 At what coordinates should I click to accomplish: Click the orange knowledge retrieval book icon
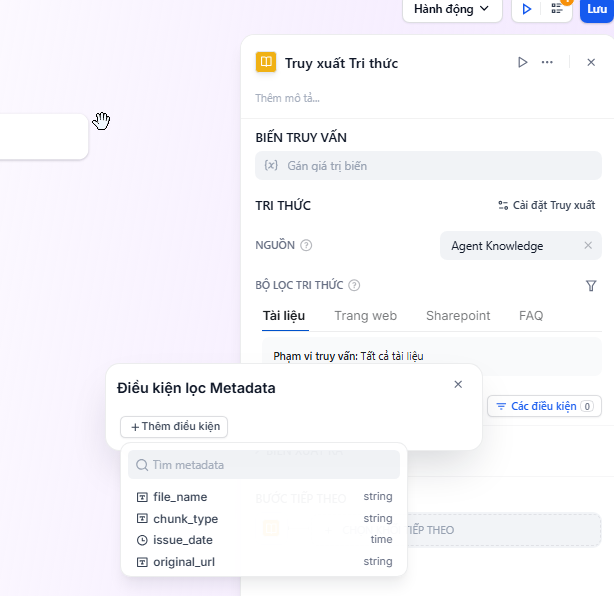click(266, 62)
